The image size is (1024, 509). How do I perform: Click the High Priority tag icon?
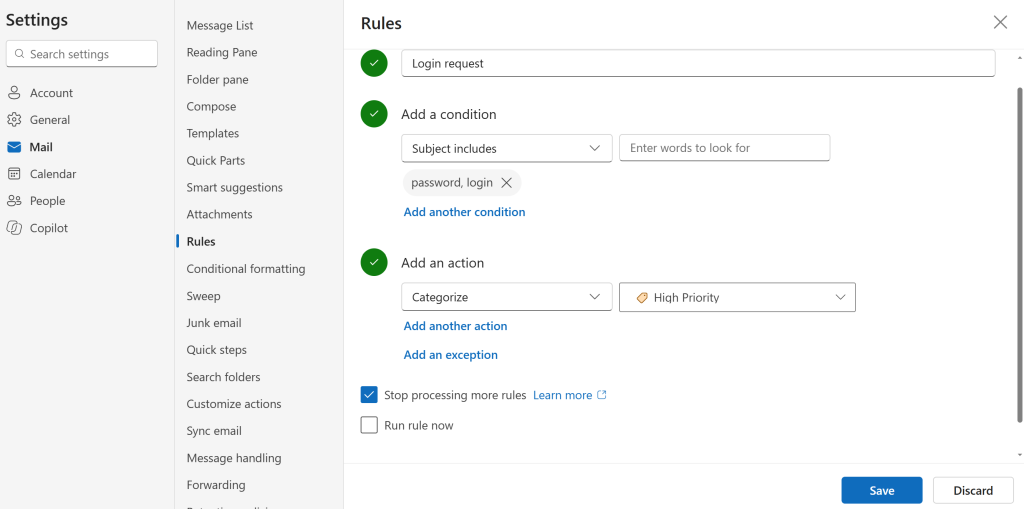pos(642,297)
